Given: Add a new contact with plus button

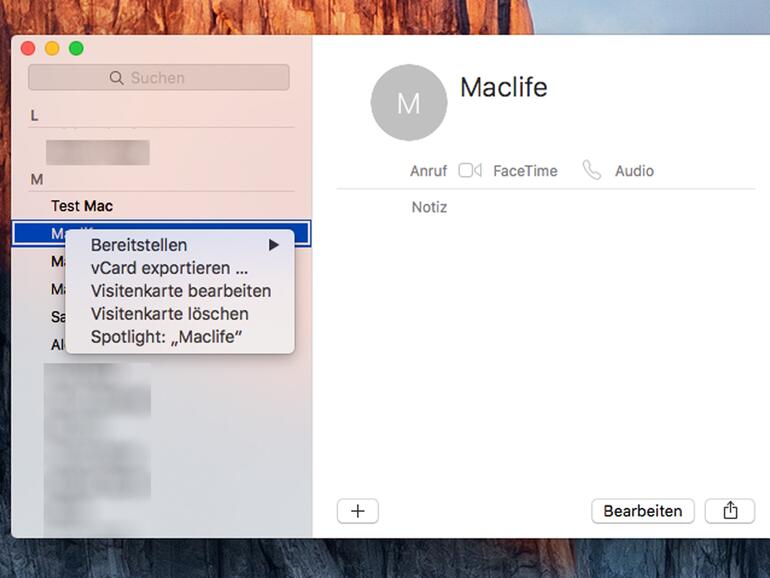Looking at the screenshot, I should tap(358, 511).
